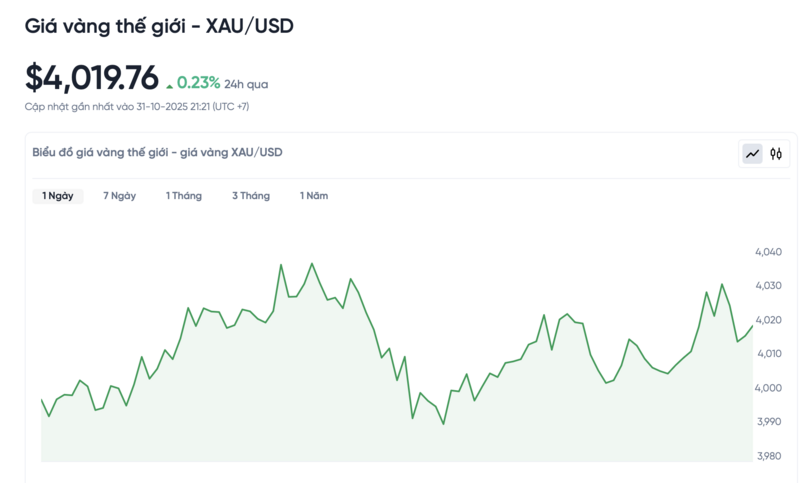Show the 1 Tháng chart range
Screen dimensions: 800x483
(184, 196)
